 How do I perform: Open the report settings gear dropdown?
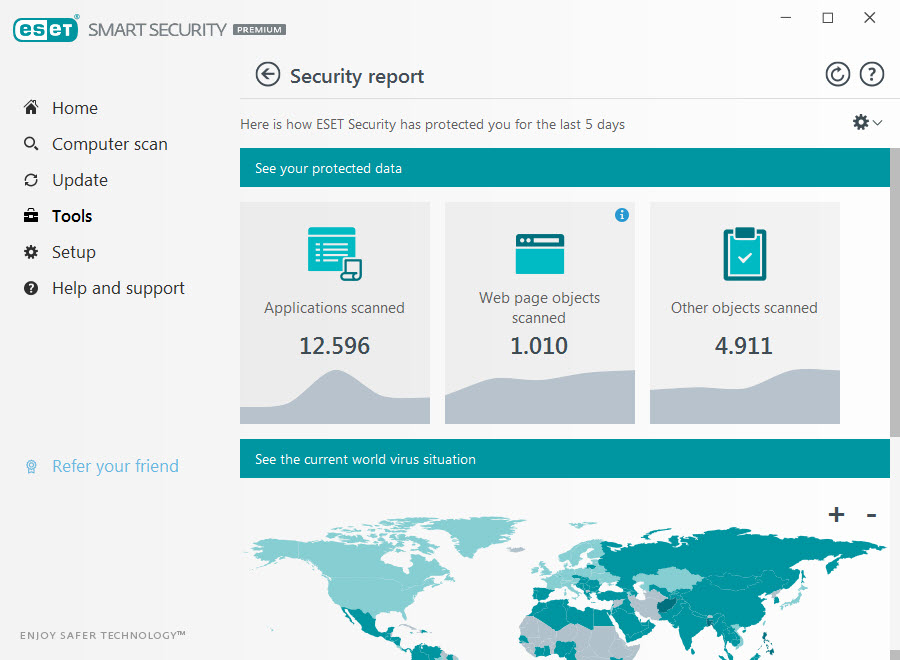tap(867, 122)
